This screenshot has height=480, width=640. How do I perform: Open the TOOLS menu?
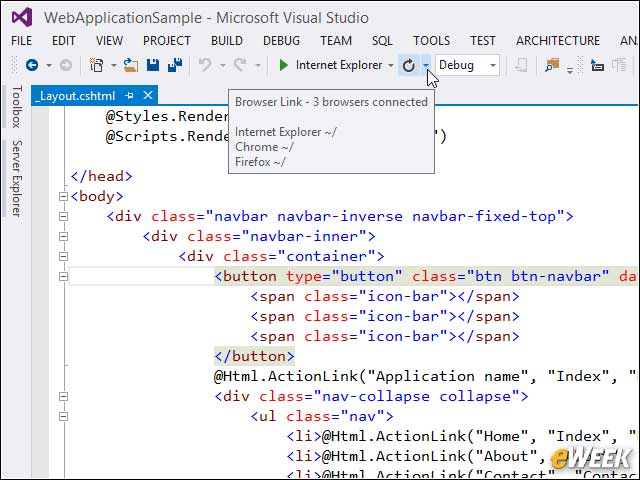coord(431,41)
